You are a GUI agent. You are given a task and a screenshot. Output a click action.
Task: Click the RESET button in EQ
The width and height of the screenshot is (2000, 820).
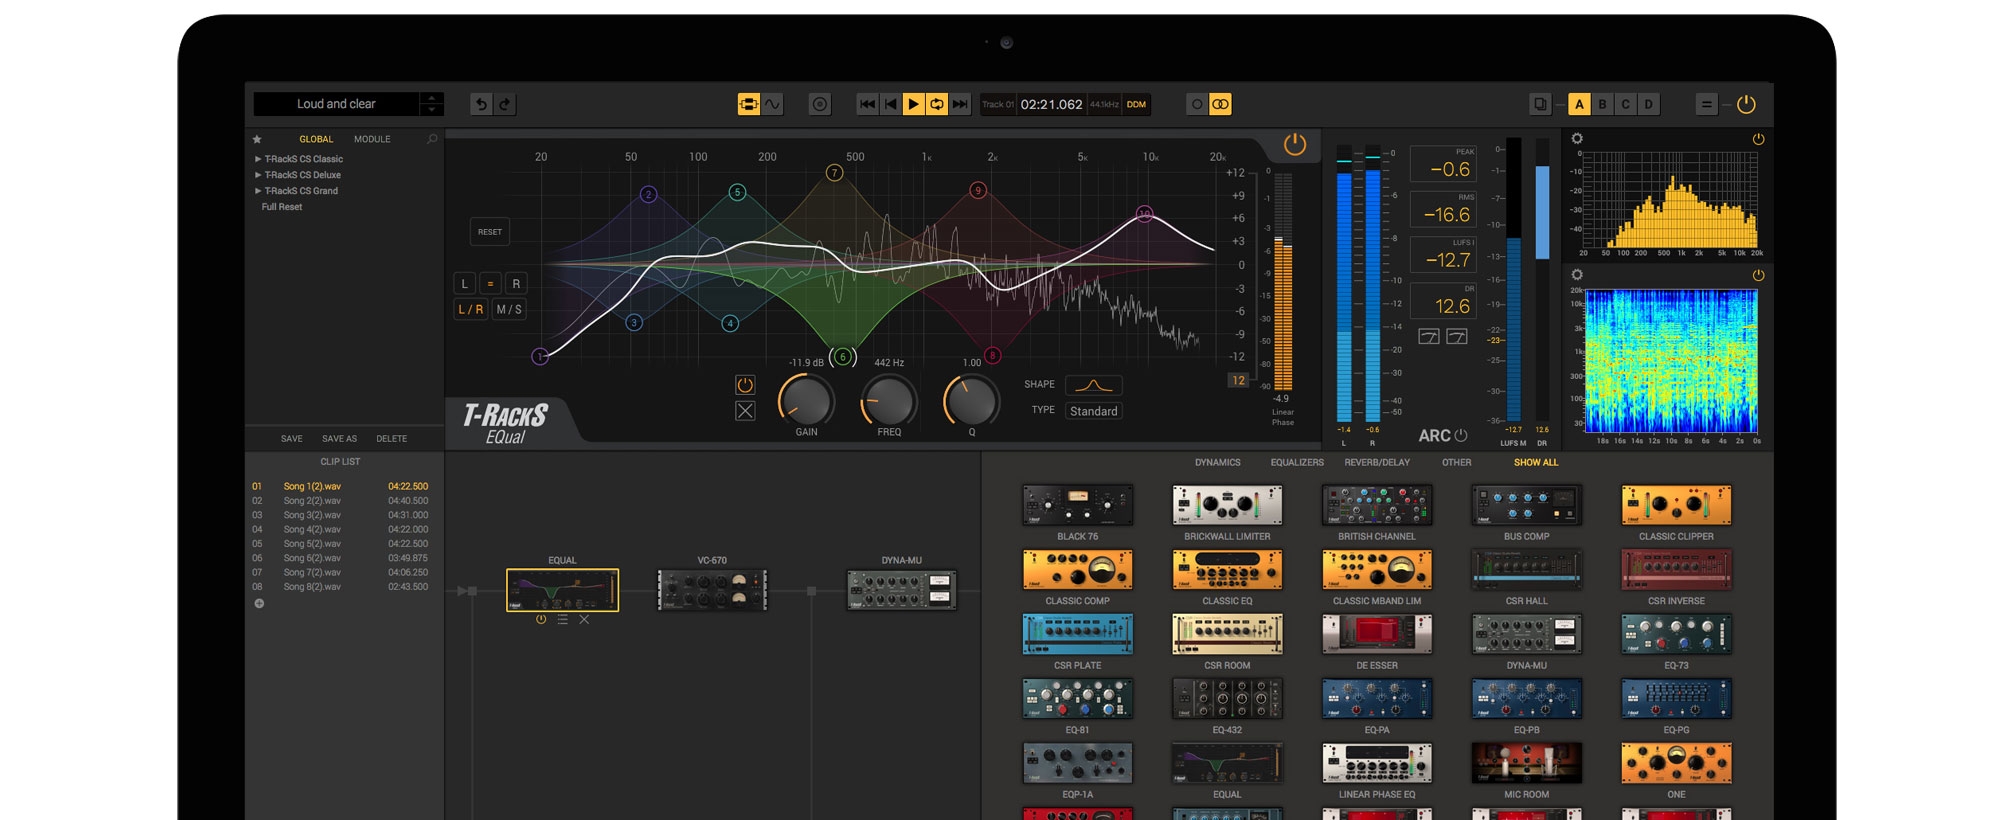pos(490,232)
